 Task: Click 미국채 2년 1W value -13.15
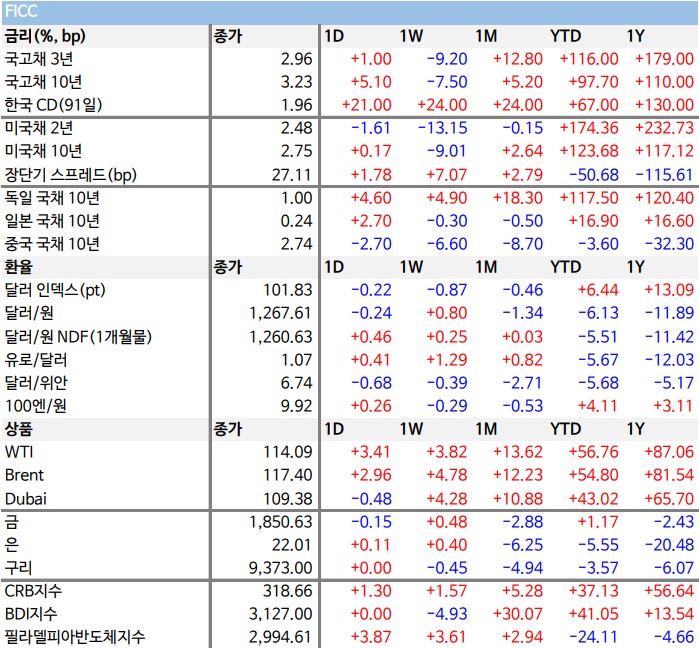[x=442, y=128]
